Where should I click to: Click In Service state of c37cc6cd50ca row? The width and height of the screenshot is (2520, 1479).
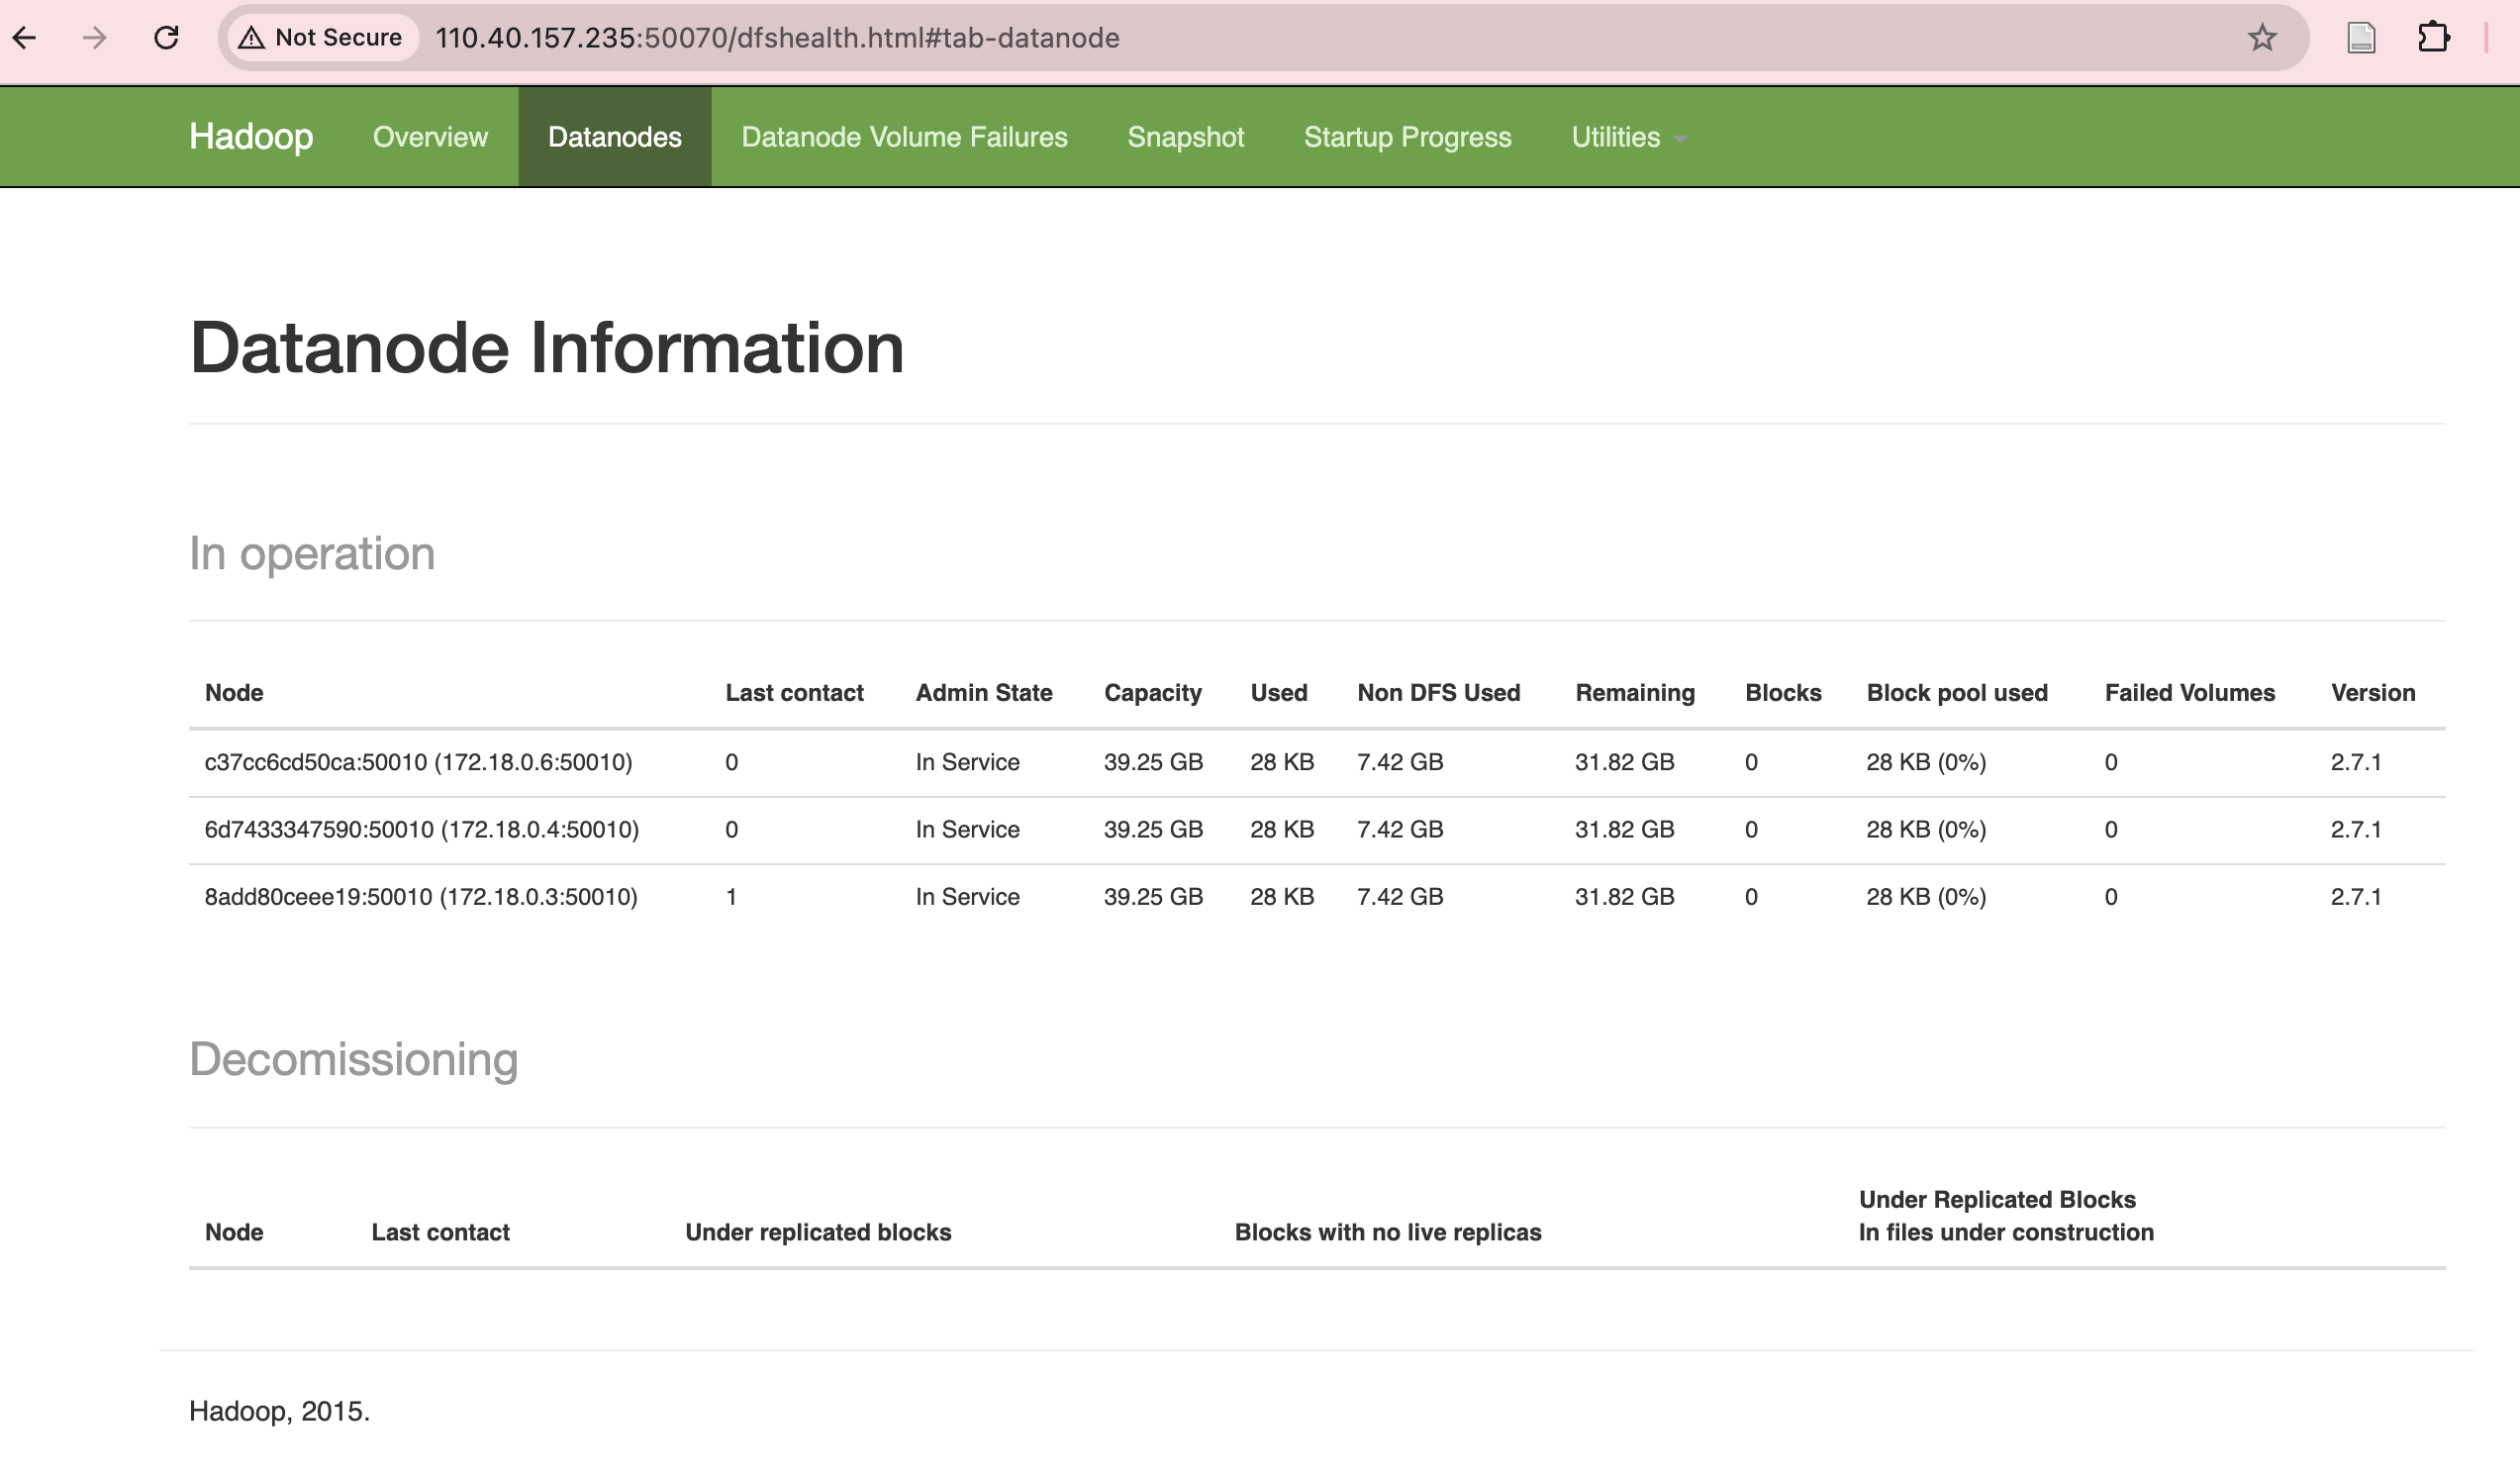point(967,763)
